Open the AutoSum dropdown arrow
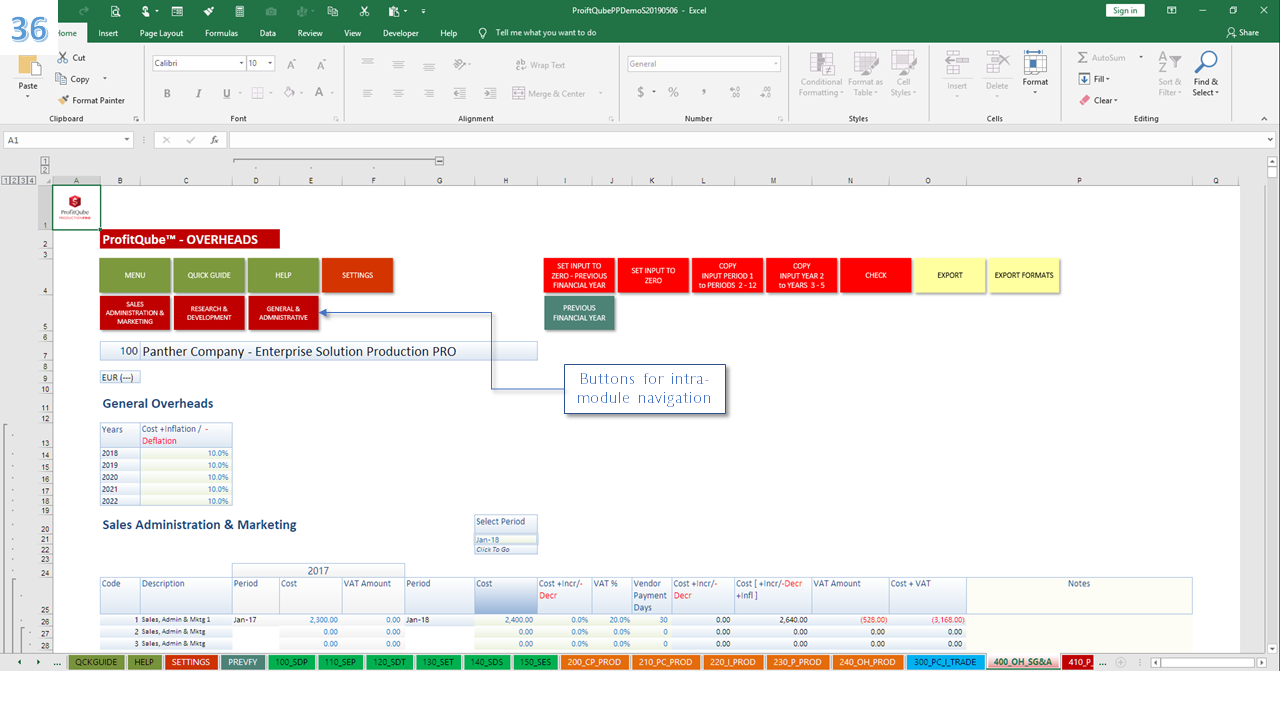This screenshot has width=1280, height=720. [x=1141, y=58]
